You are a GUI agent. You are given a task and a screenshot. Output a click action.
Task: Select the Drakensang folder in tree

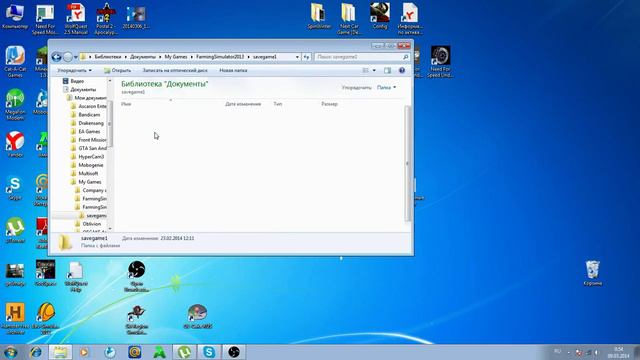point(87,123)
